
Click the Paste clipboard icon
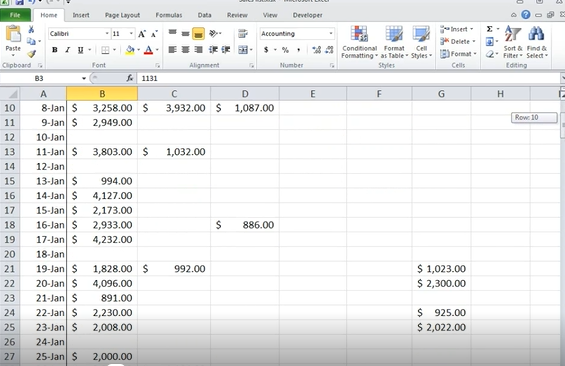[13, 35]
